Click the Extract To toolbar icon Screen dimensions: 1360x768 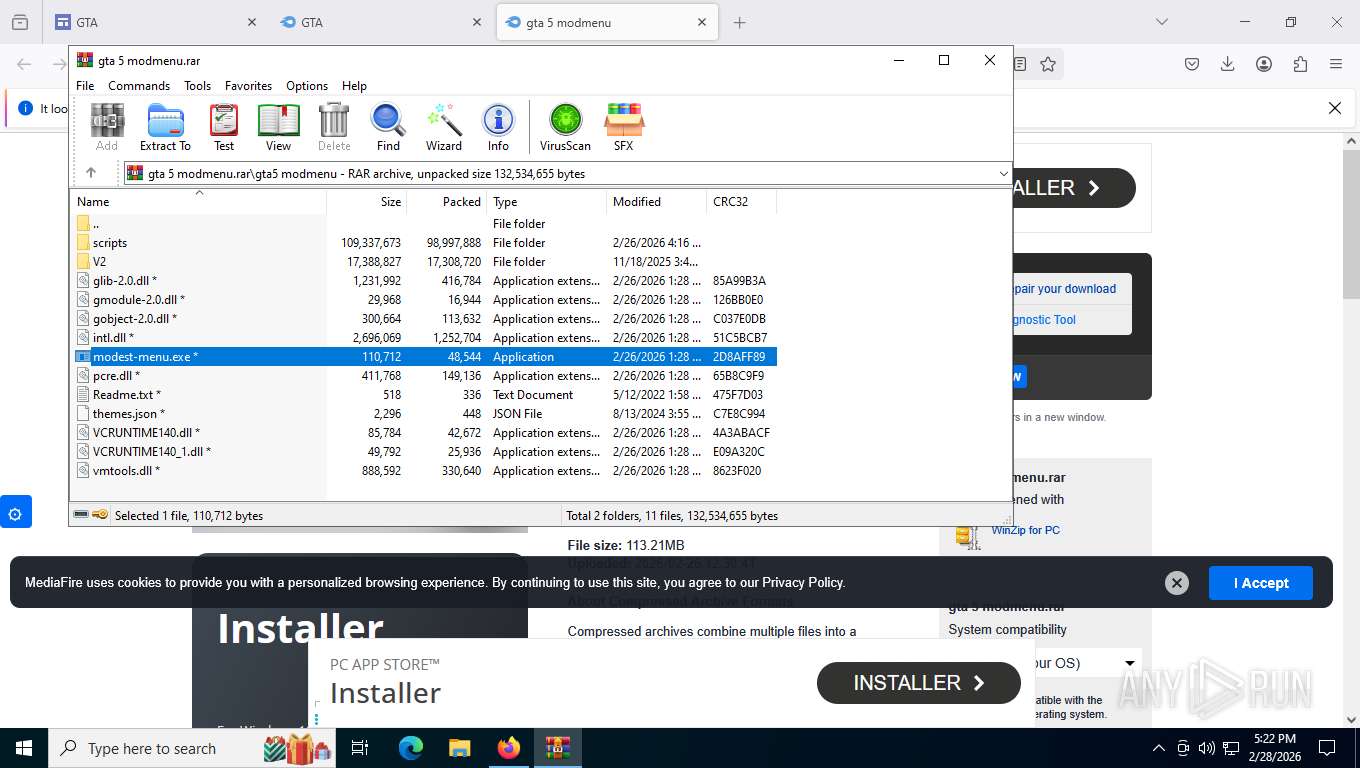[165, 127]
